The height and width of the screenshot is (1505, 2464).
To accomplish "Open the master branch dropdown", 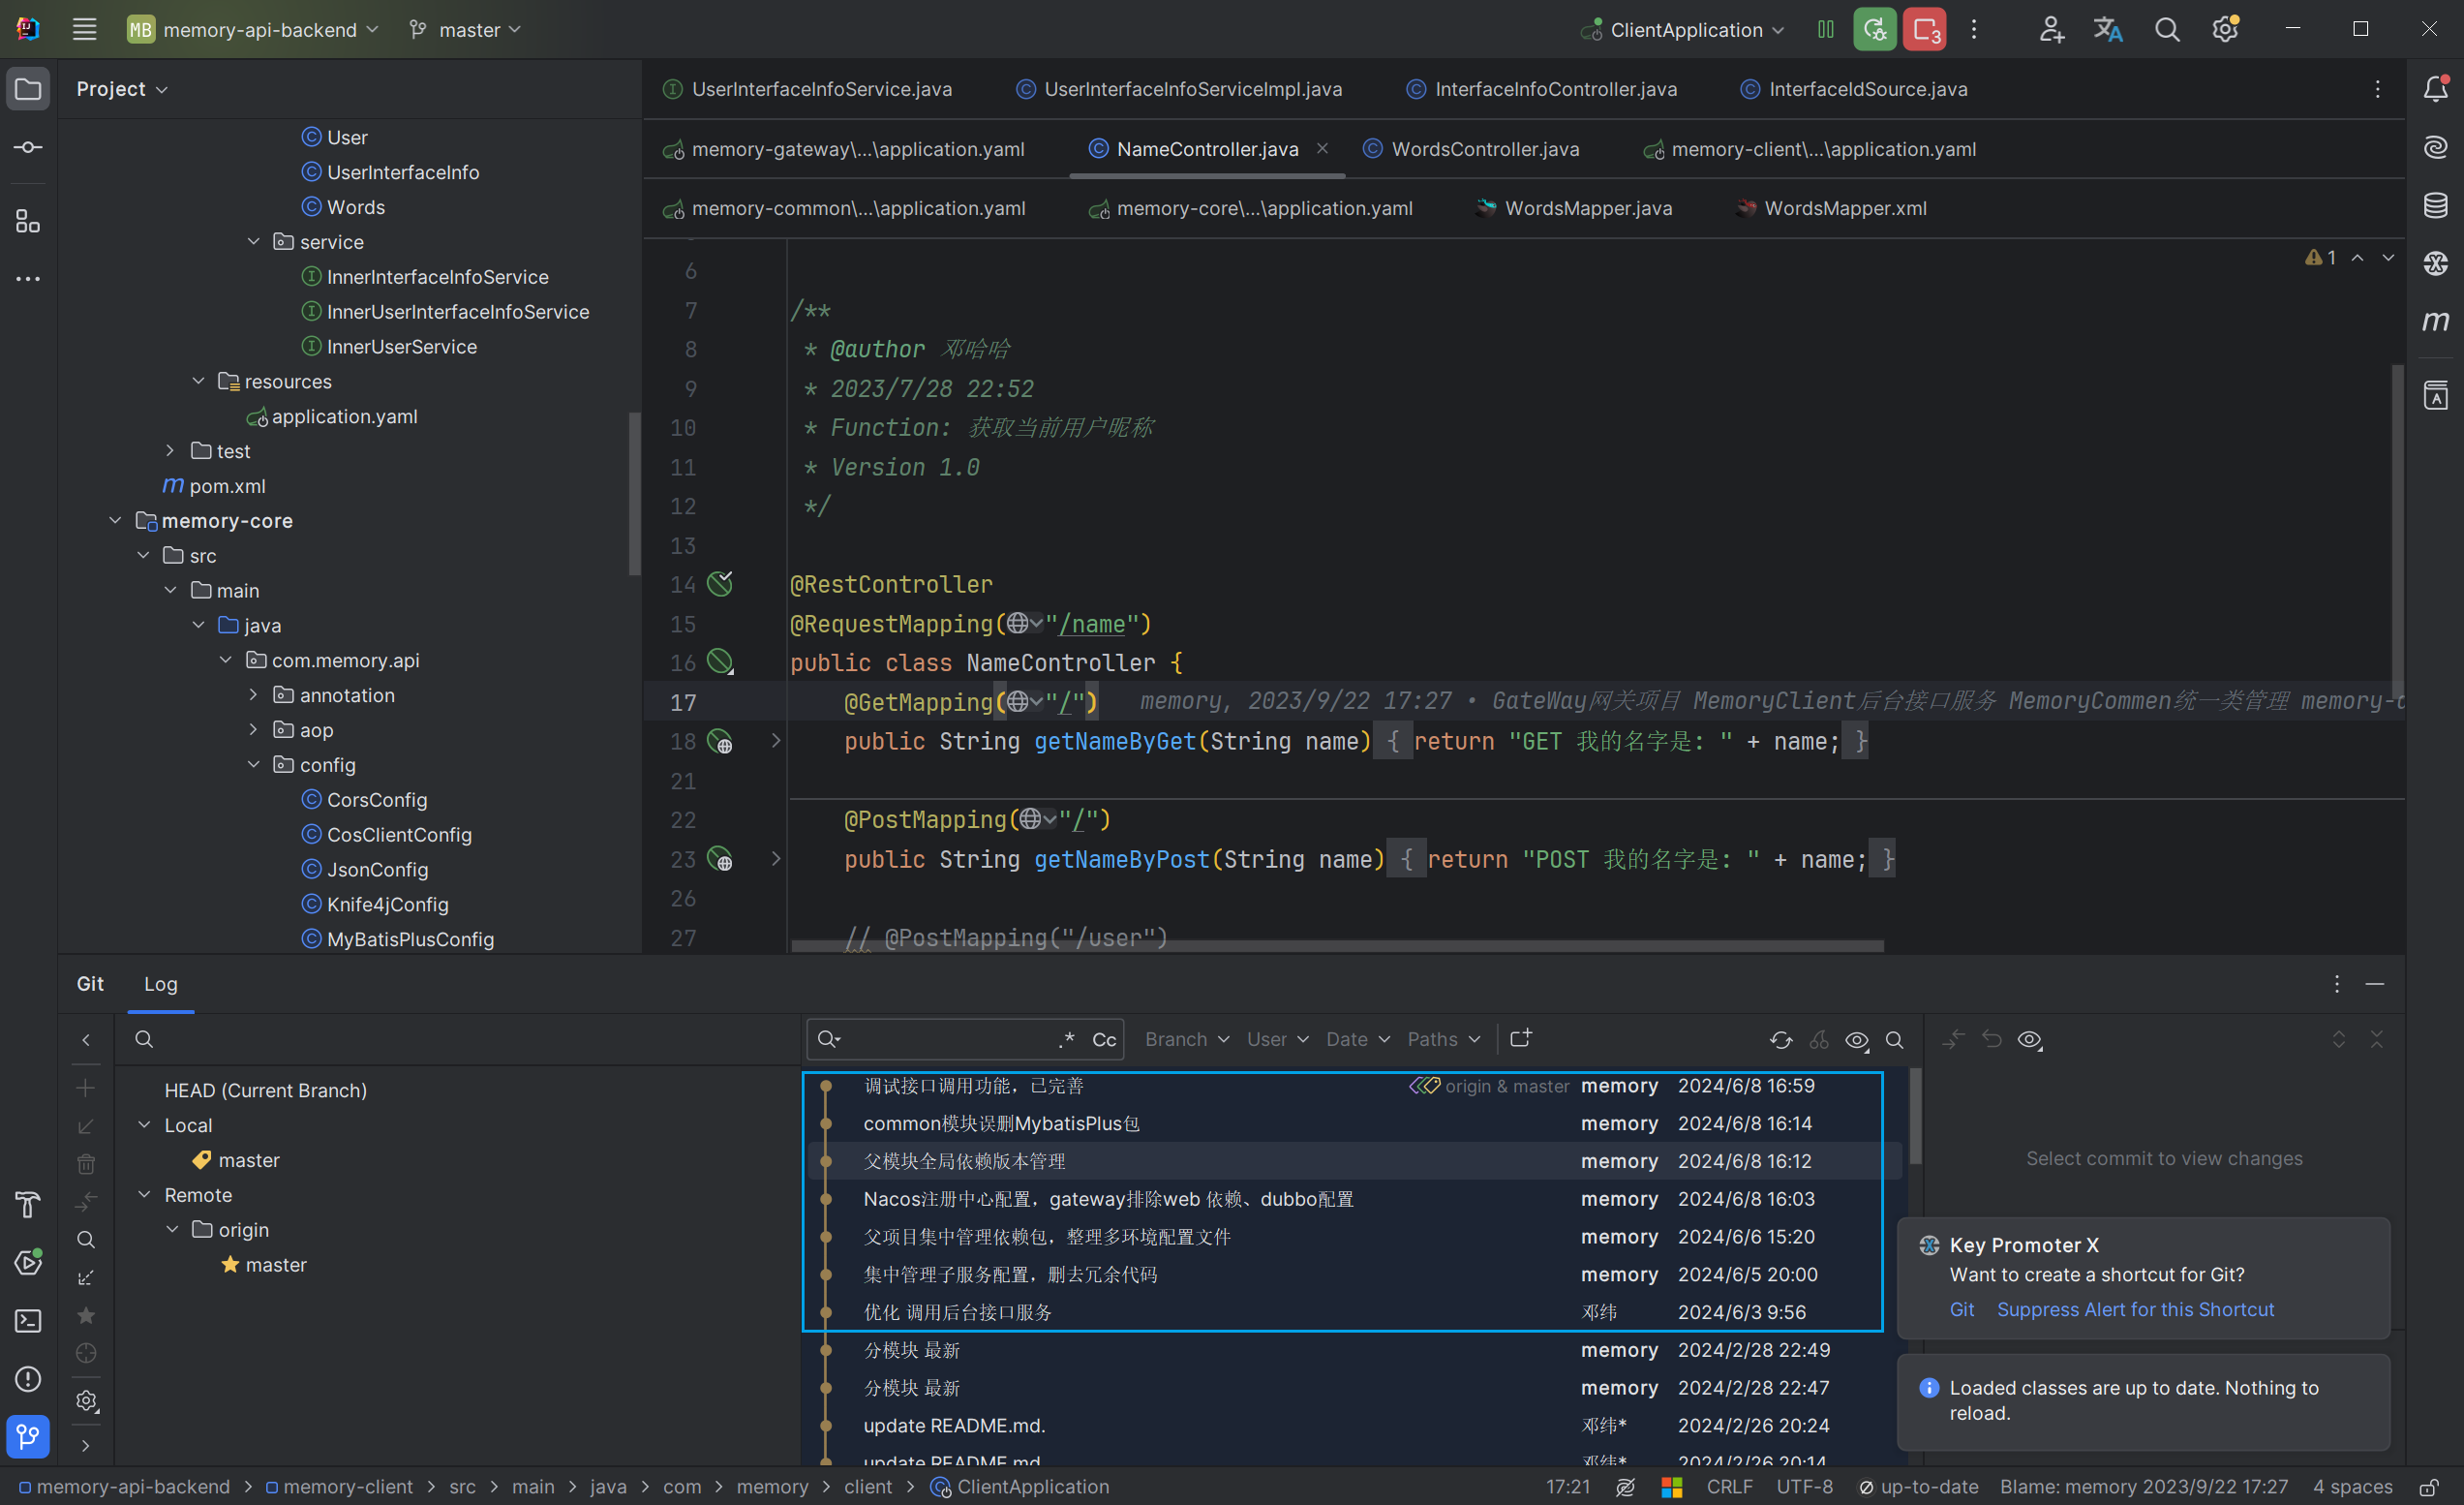I will (465, 29).
